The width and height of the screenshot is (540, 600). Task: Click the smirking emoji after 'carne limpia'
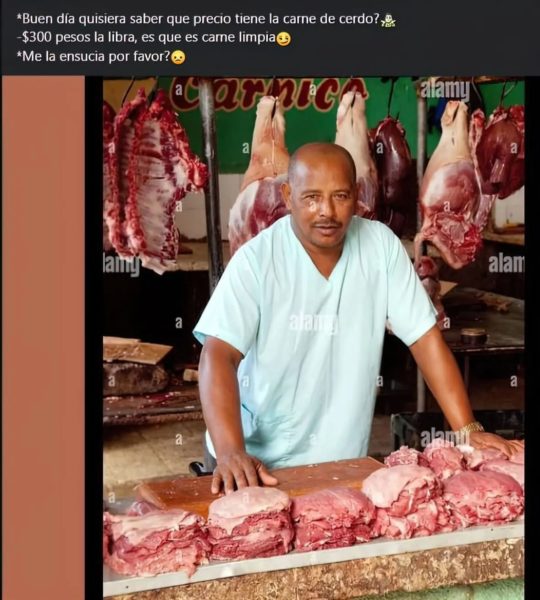click(x=283, y=39)
